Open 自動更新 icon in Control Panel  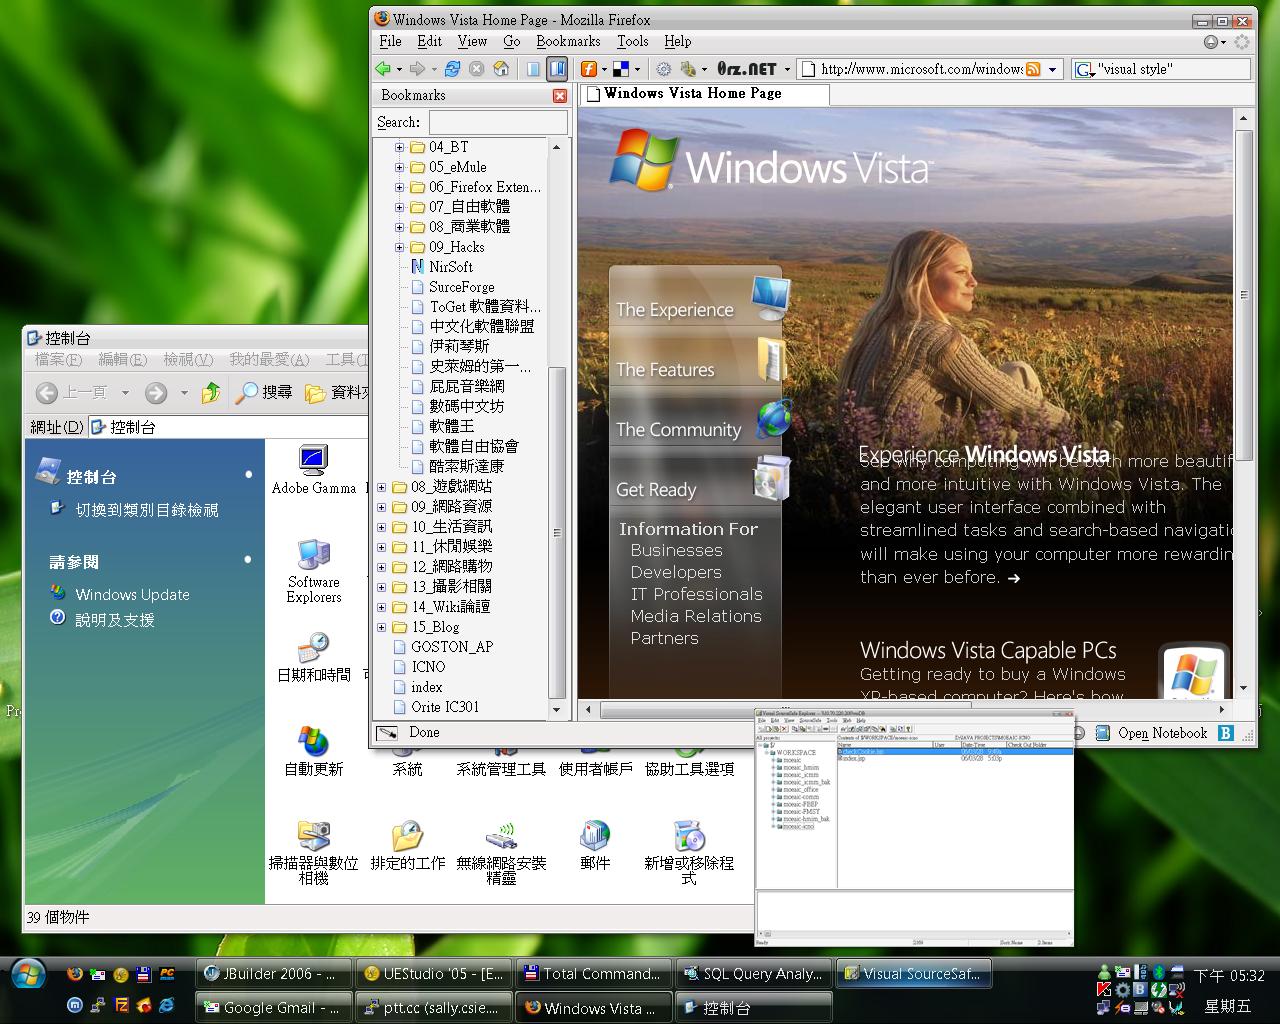click(x=314, y=752)
